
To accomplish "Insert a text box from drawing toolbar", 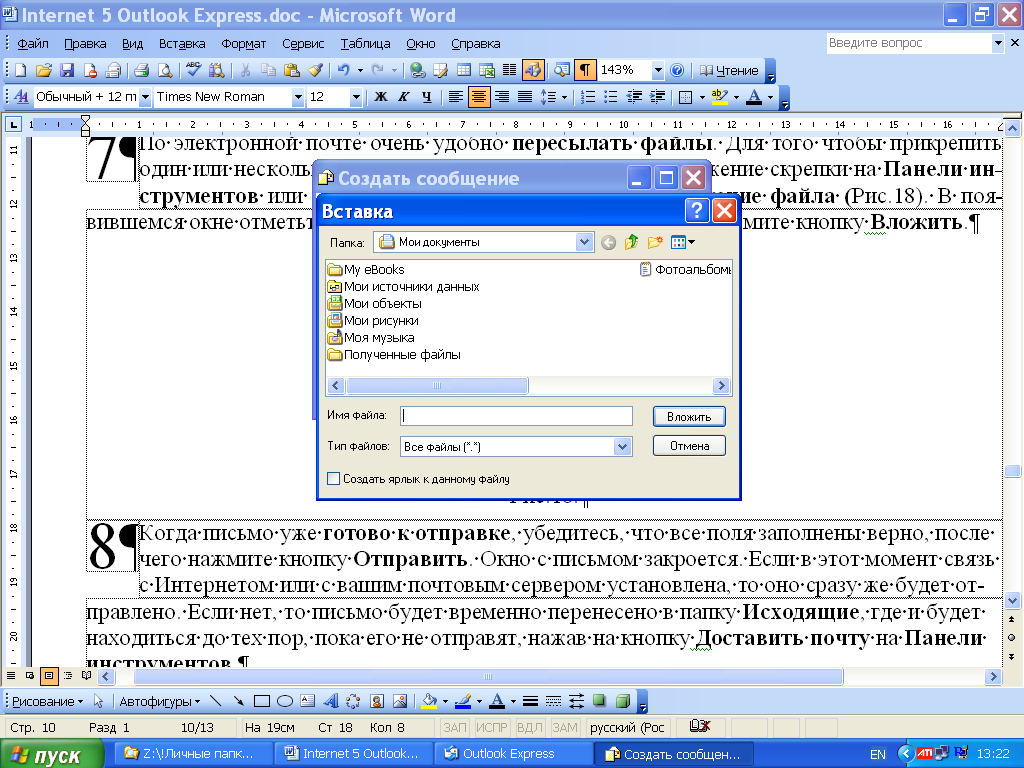I will [308, 701].
